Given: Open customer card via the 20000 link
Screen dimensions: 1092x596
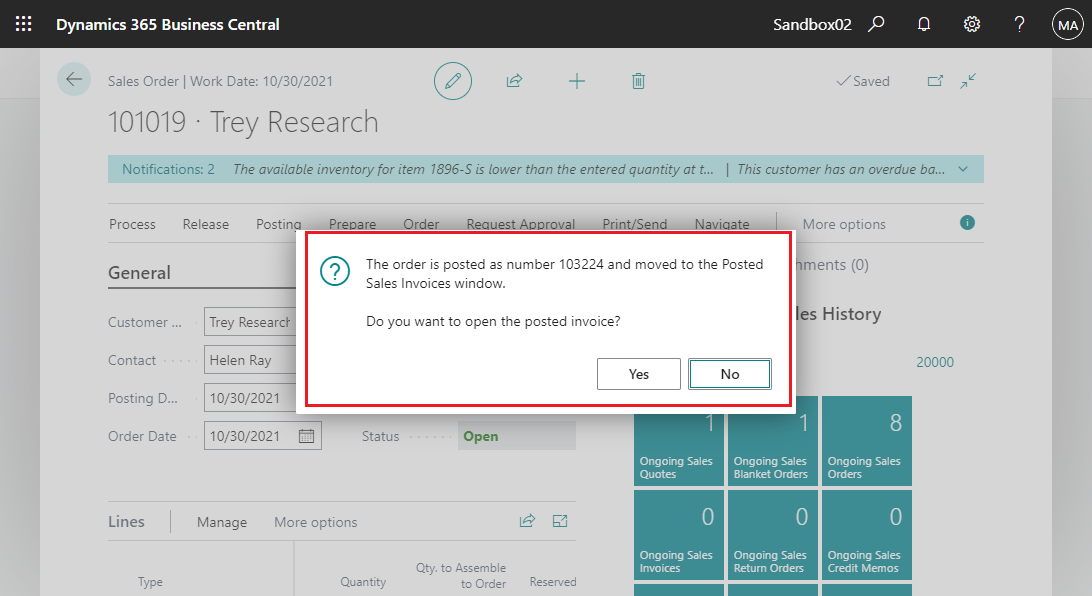Looking at the screenshot, I should pyautogui.click(x=934, y=362).
